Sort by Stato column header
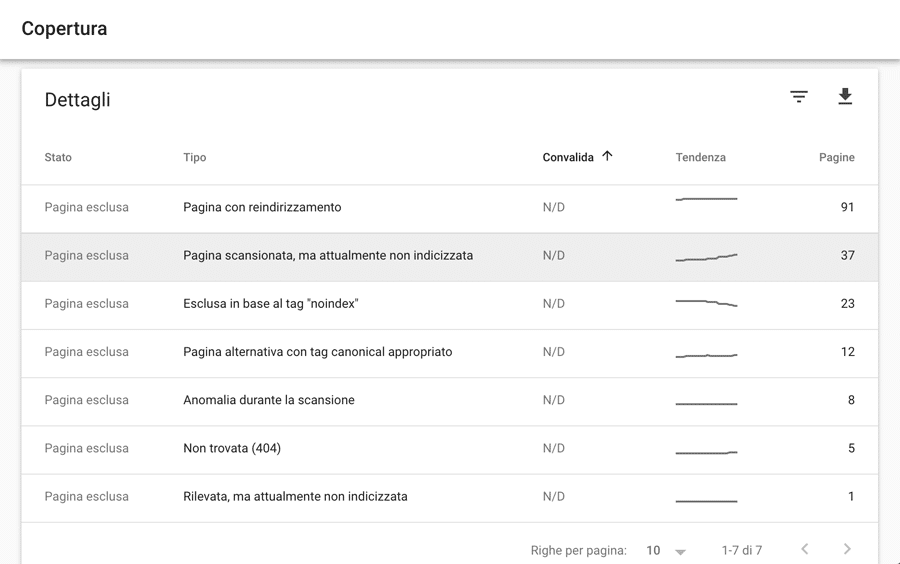Screen dimensions: 900x564 point(58,157)
